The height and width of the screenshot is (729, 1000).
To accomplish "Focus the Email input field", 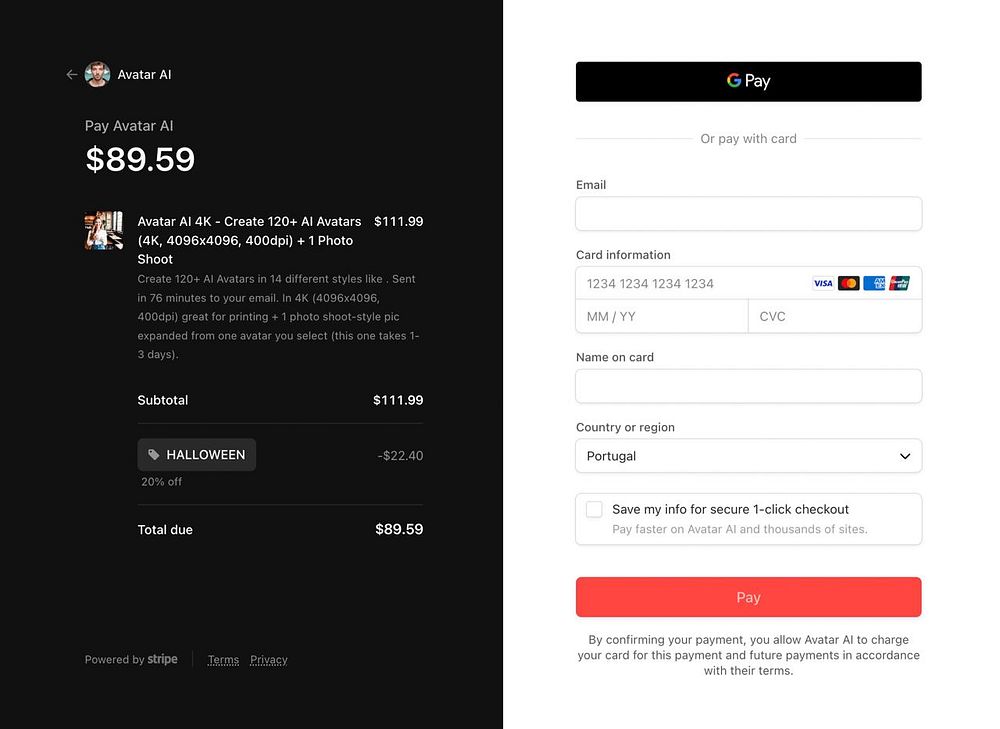I will (748, 214).
